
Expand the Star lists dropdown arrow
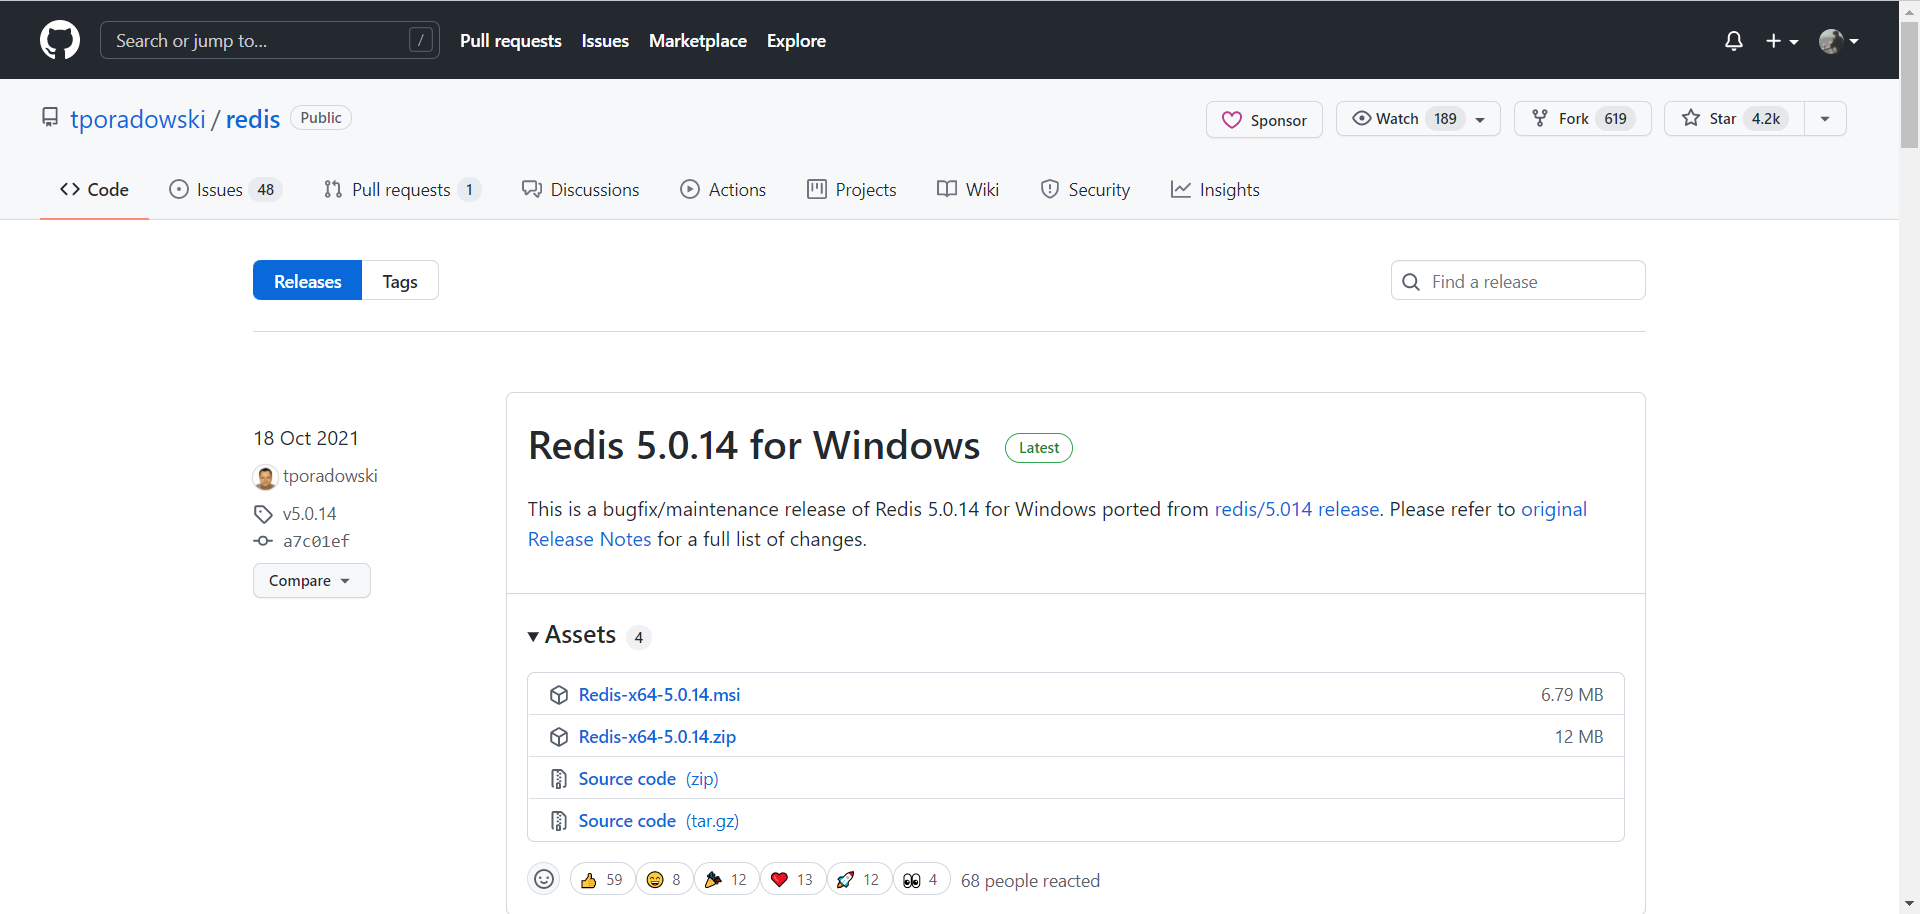click(x=1825, y=119)
